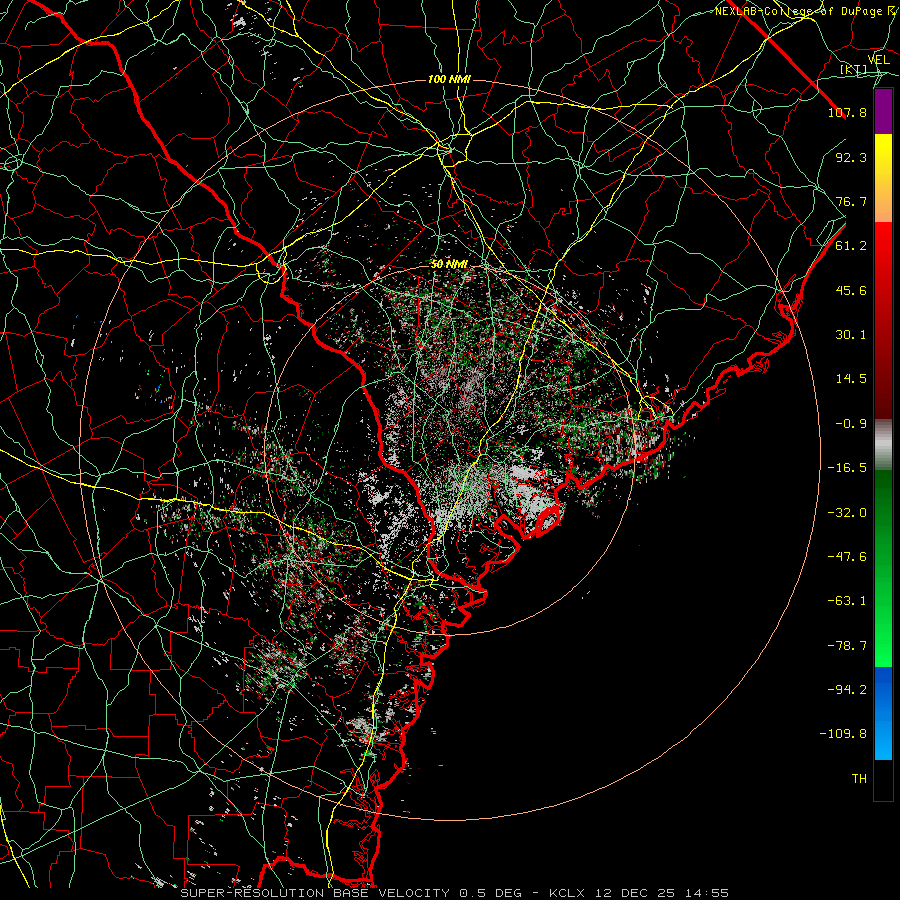
Task: Click the purple segment of the color bar
Action: tap(883, 112)
